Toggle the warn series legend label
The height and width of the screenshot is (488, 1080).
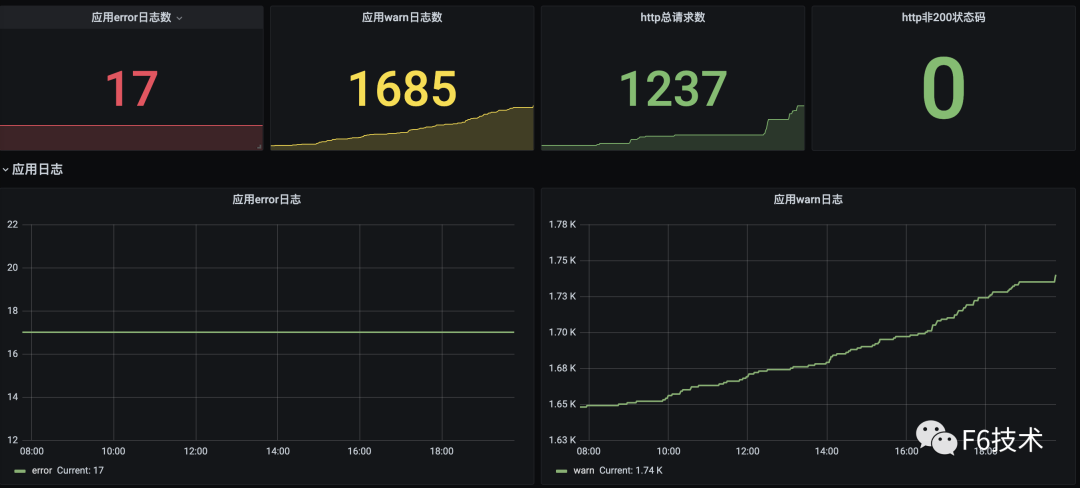583,470
